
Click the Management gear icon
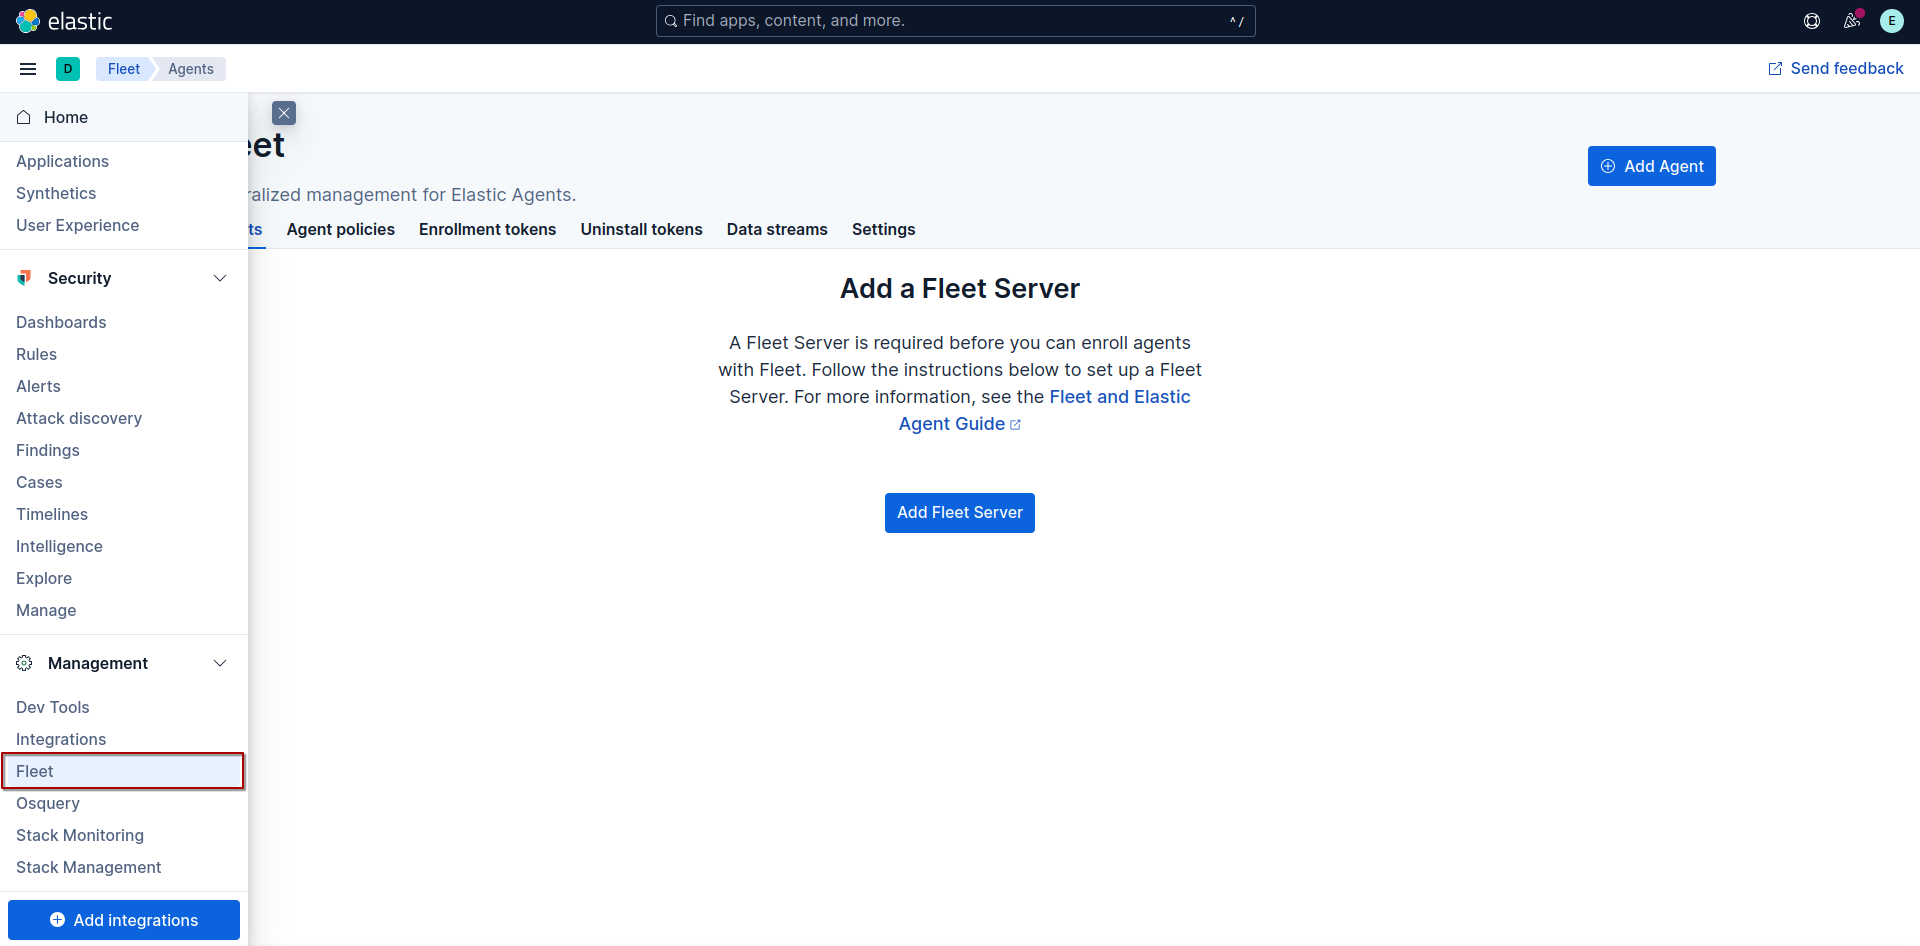[24, 663]
